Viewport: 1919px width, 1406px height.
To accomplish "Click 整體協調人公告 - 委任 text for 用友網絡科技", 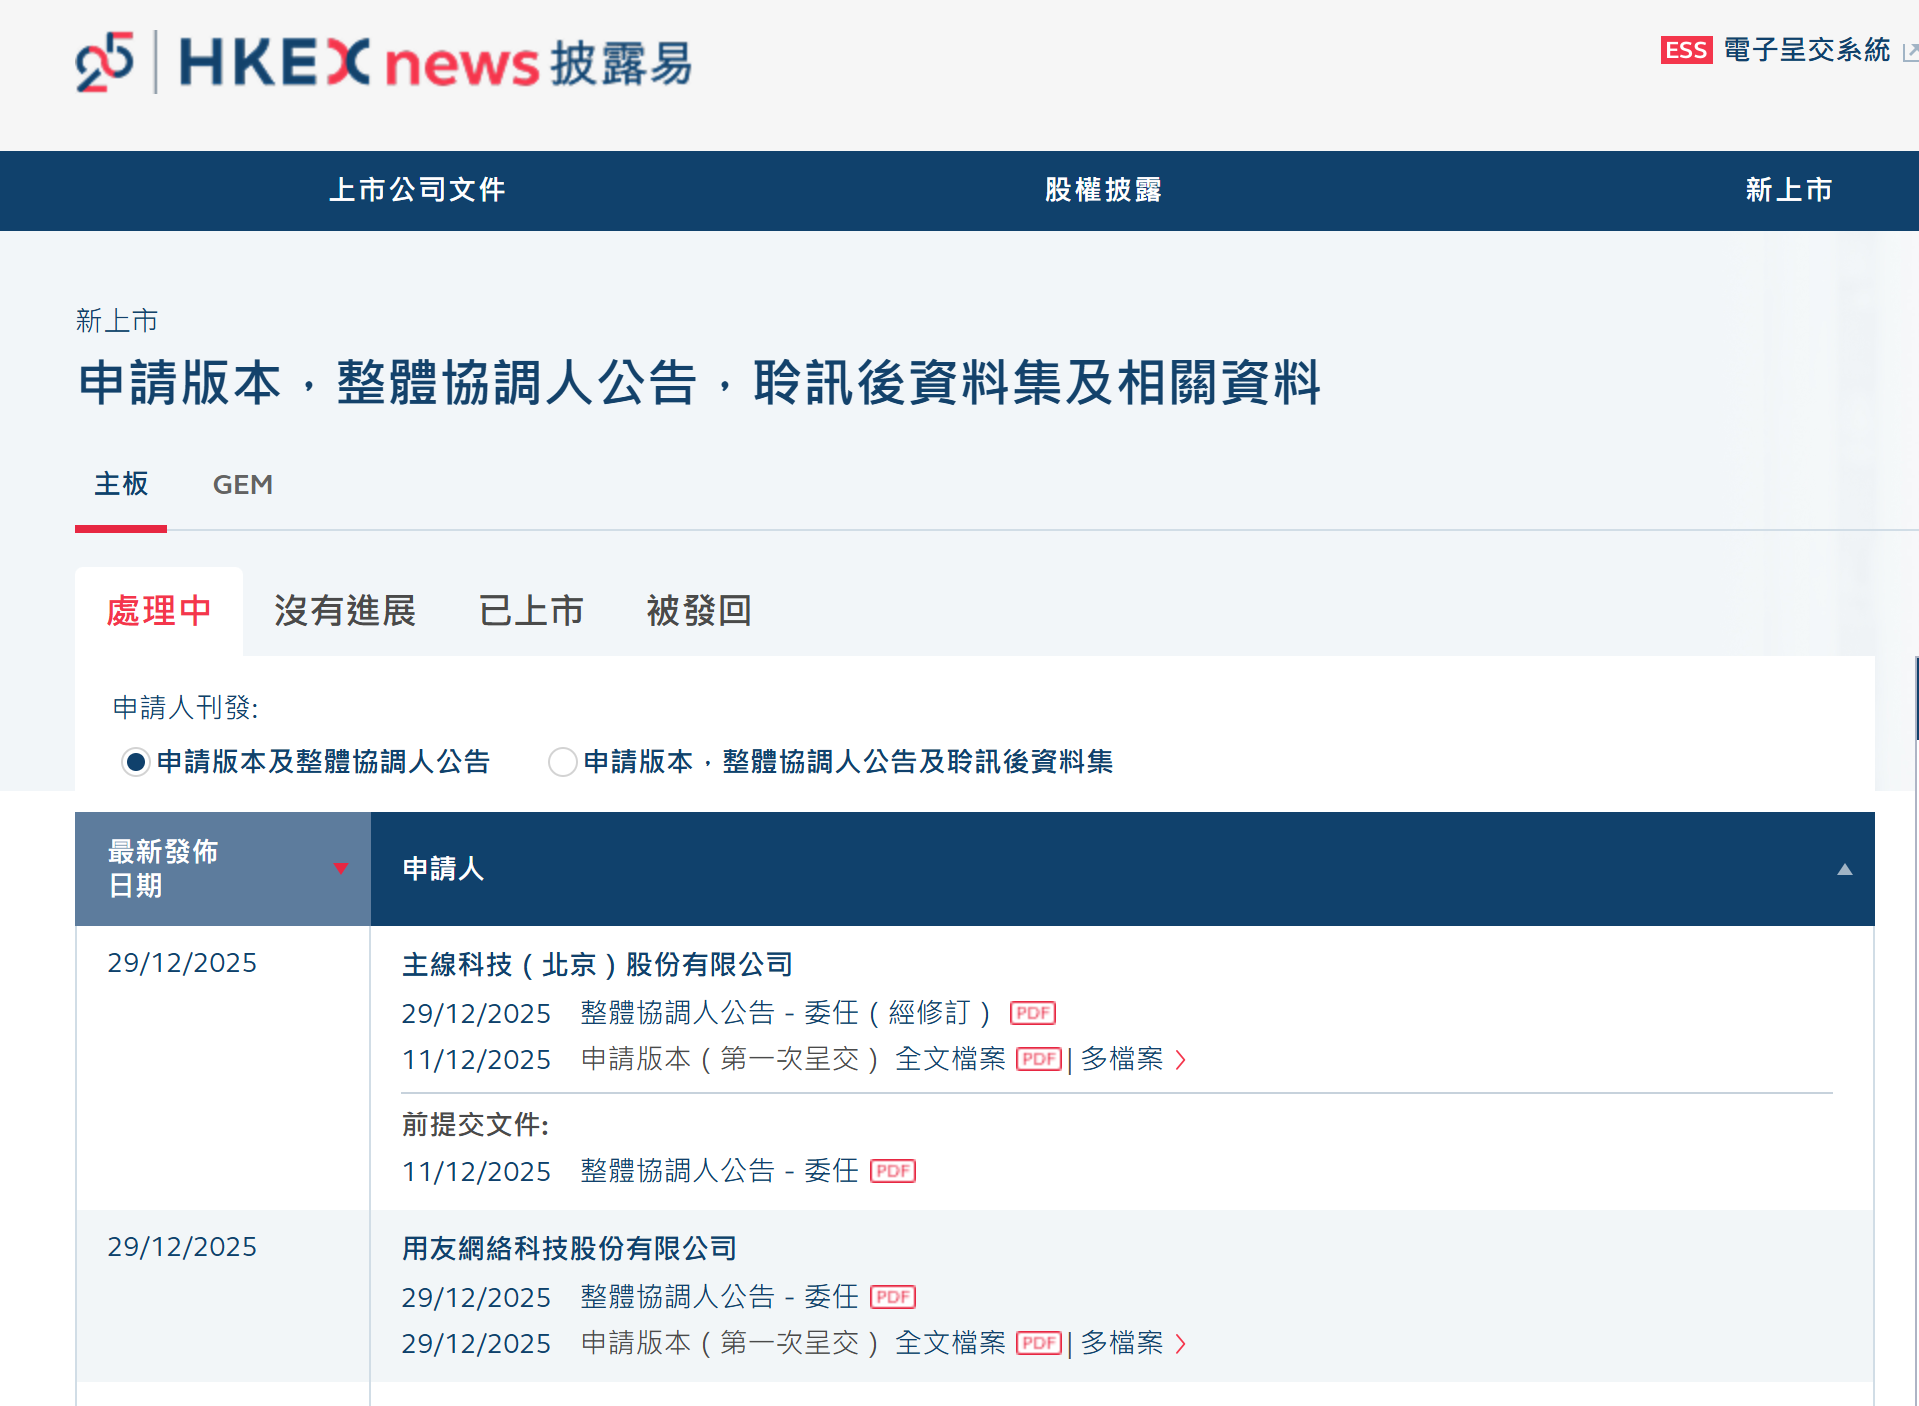I will click(x=719, y=1297).
